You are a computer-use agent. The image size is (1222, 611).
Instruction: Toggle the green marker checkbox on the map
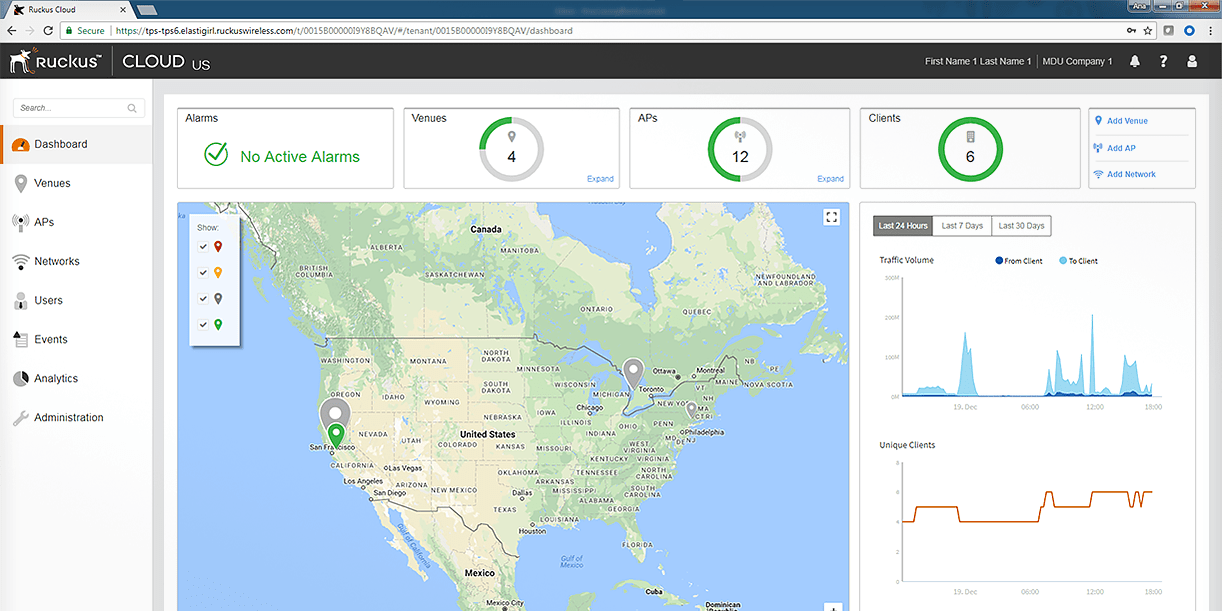204,324
